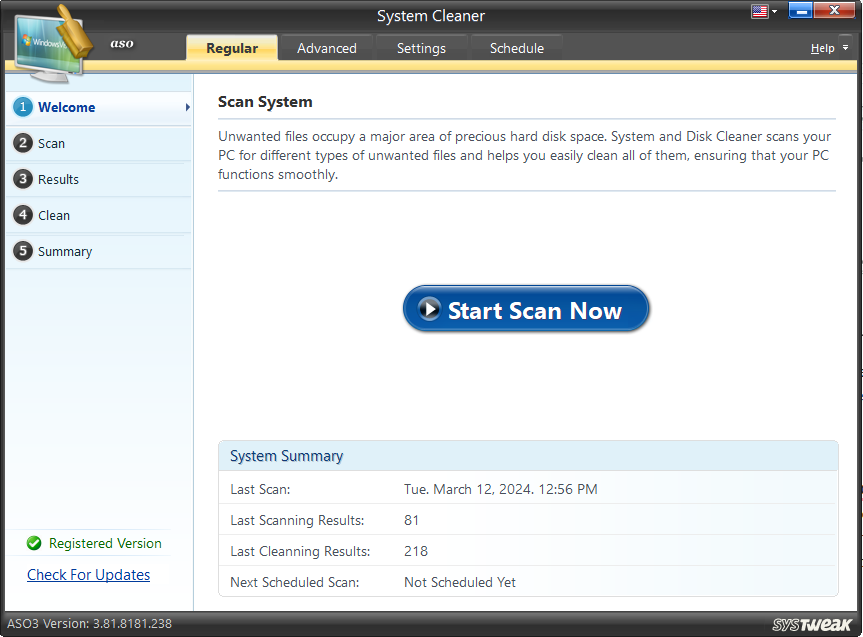Click the Not Scheduled Yet scan entry
Viewport: 863px width, 637px height.
[x=458, y=581]
